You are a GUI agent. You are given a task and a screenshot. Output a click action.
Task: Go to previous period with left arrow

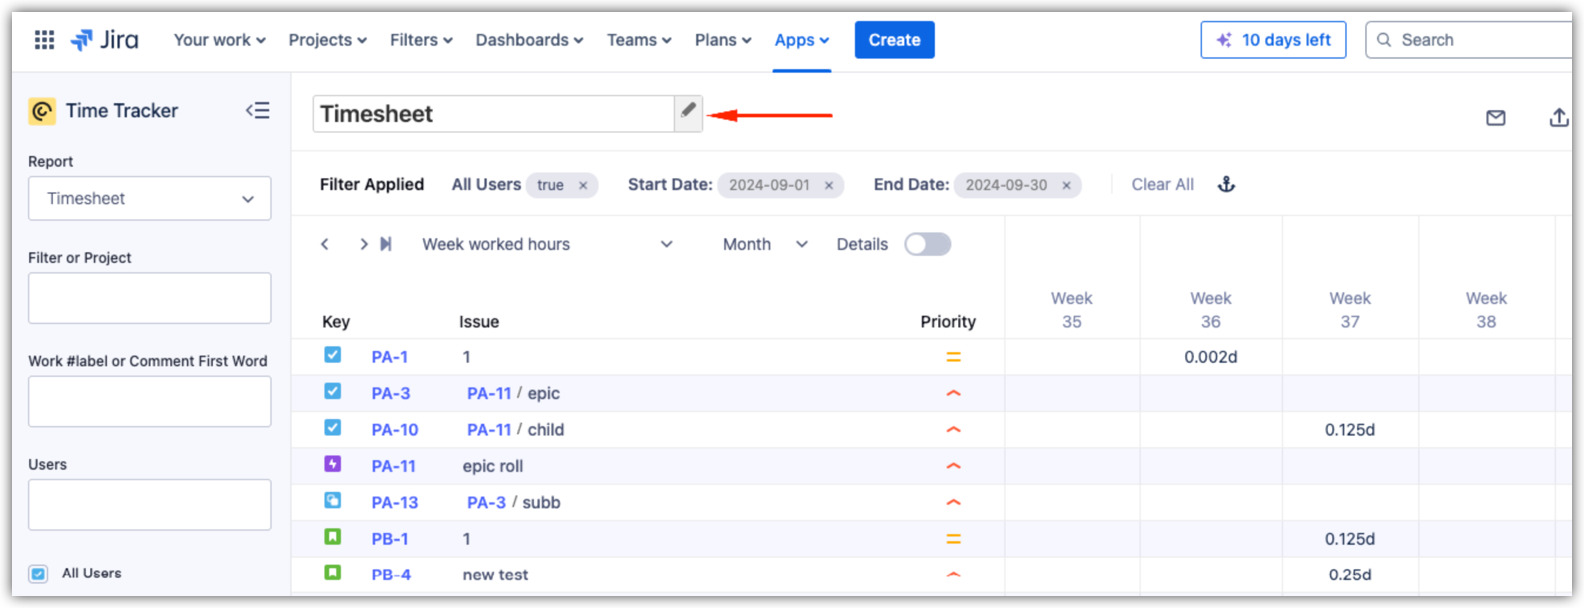point(325,244)
